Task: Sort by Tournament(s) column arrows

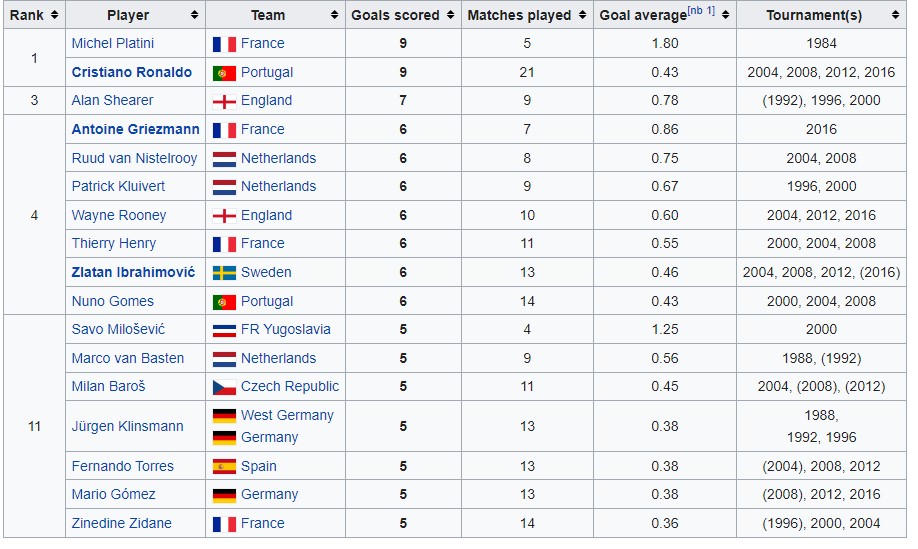Action: [x=895, y=15]
